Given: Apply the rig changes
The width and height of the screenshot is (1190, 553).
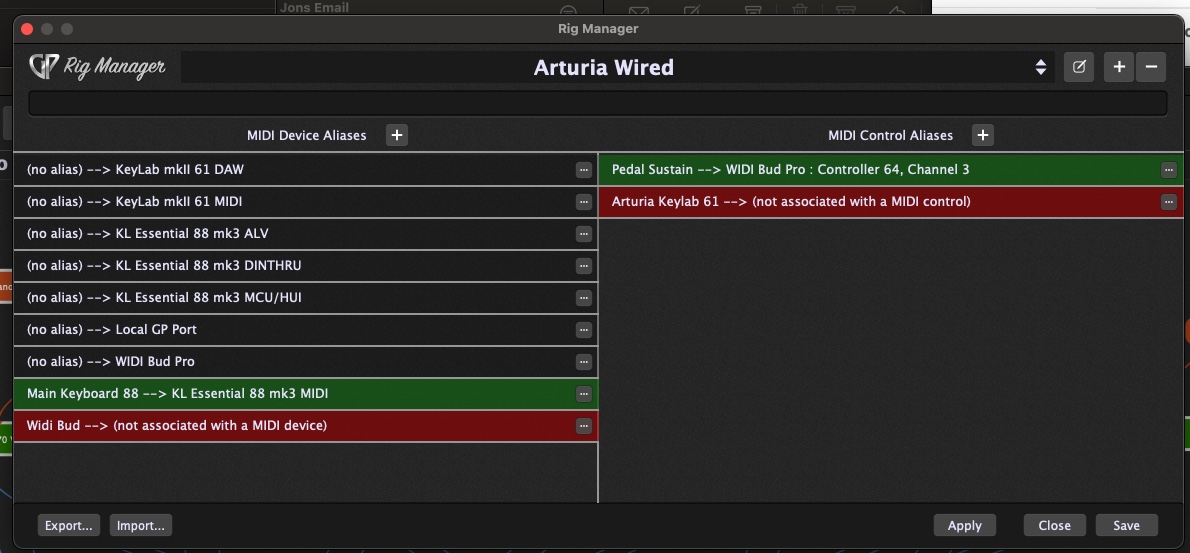Looking at the screenshot, I should (x=965, y=525).
